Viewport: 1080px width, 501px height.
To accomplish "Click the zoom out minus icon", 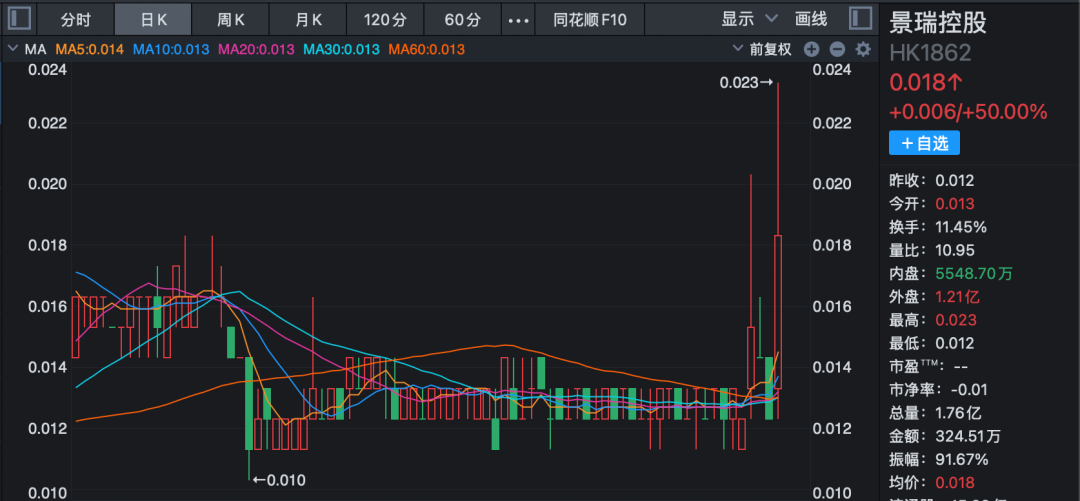I will point(837,49).
